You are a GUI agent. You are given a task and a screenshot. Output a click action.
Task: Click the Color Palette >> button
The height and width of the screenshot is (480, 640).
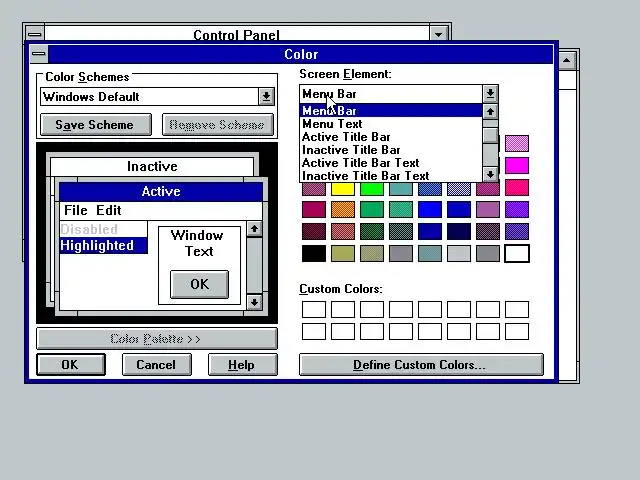tap(157, 339)
